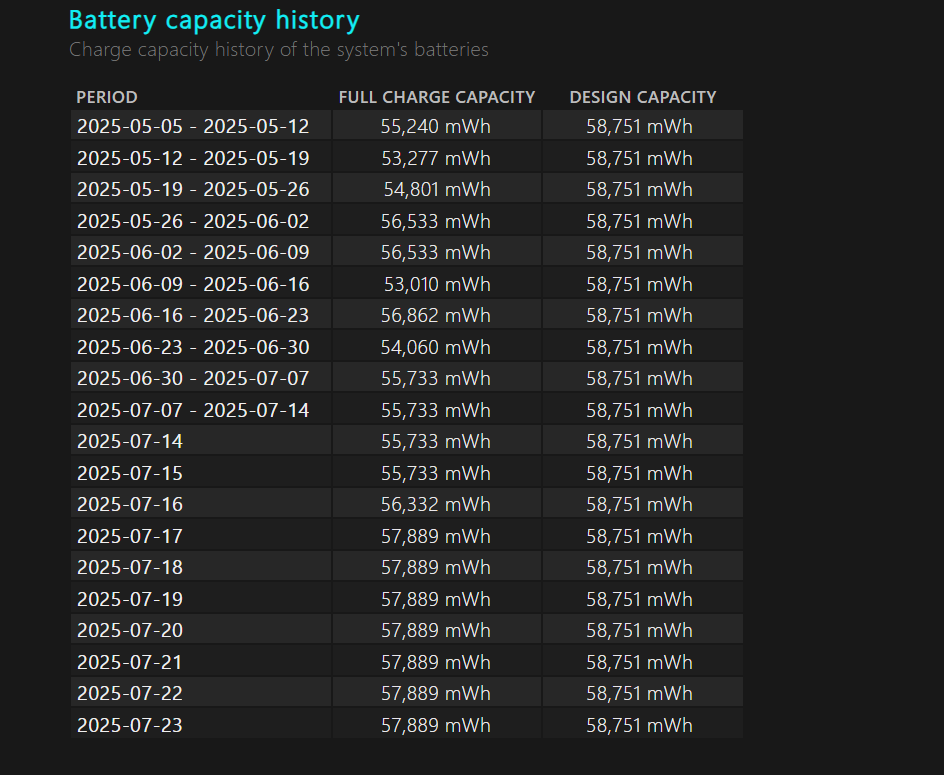Select the 53,277 mWh capacity value

click(435, 158)
